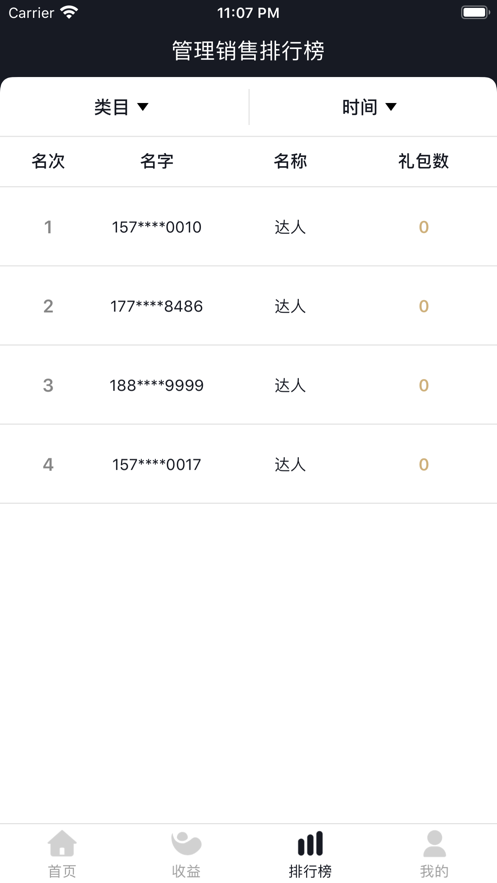
Task: Select user 177****8486 row
Action: coord(248,306)
